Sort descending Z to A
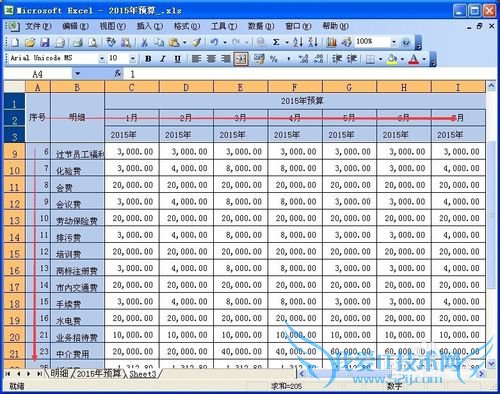500x394 pixels. [313, 42]
